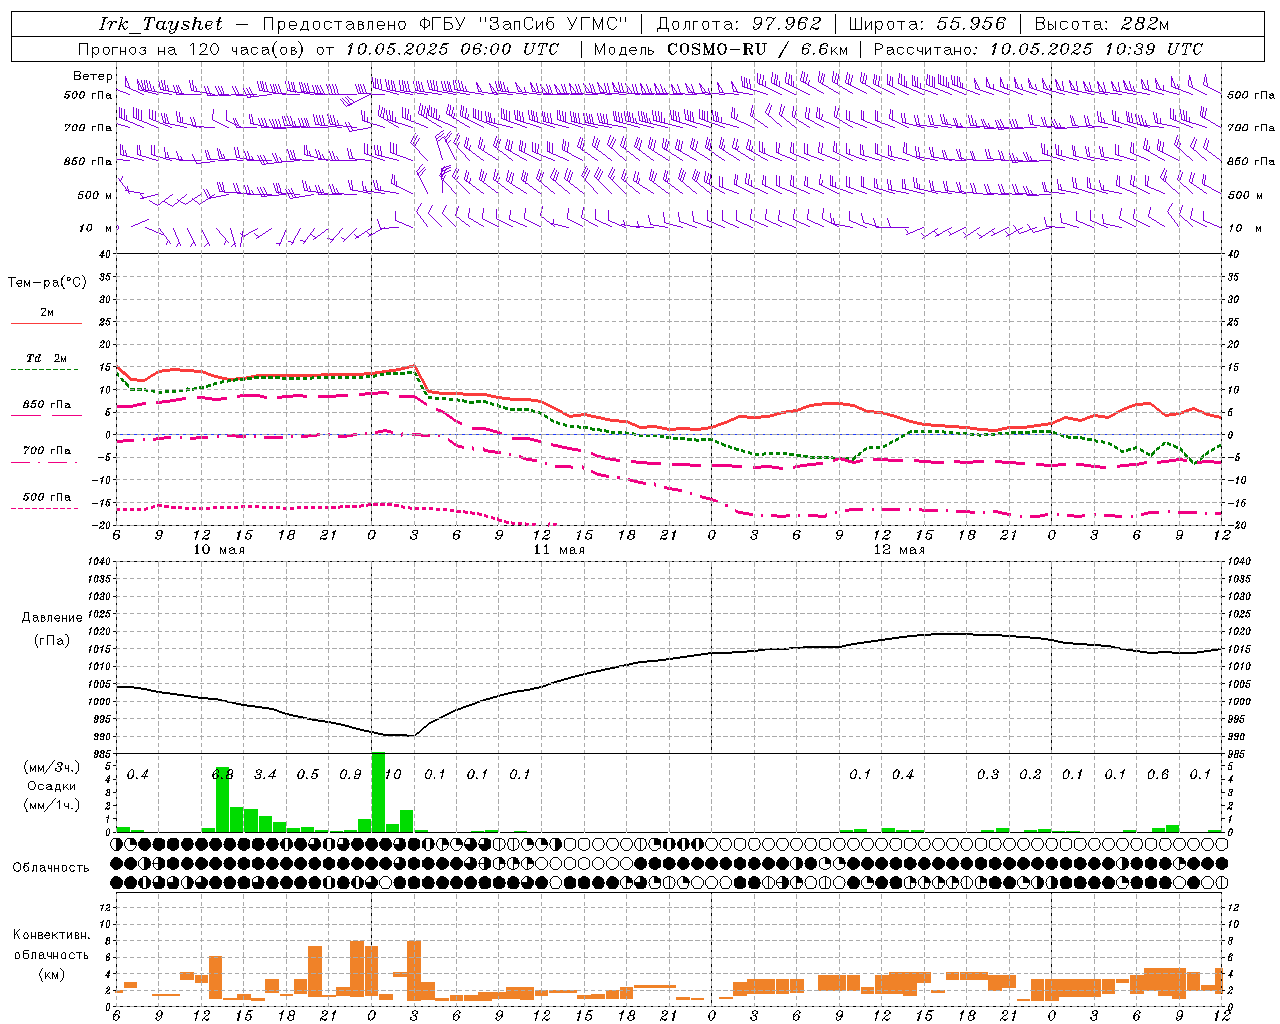Viewport: 1280px width, 1024px height.
Task: Click the Рассчитано: 10.05.2025 10:39 UTC text
Action: click(x=1038, y=49)
